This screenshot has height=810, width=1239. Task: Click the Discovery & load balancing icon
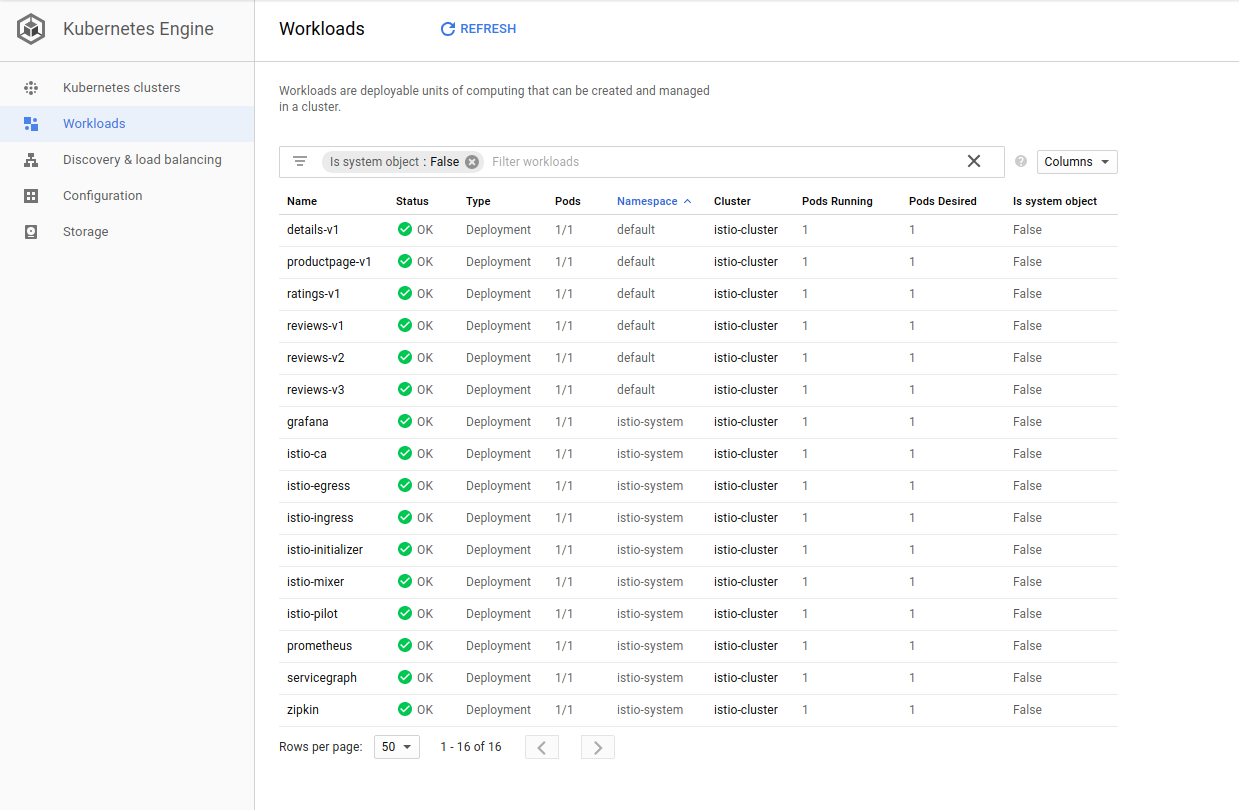coord(31,160)
